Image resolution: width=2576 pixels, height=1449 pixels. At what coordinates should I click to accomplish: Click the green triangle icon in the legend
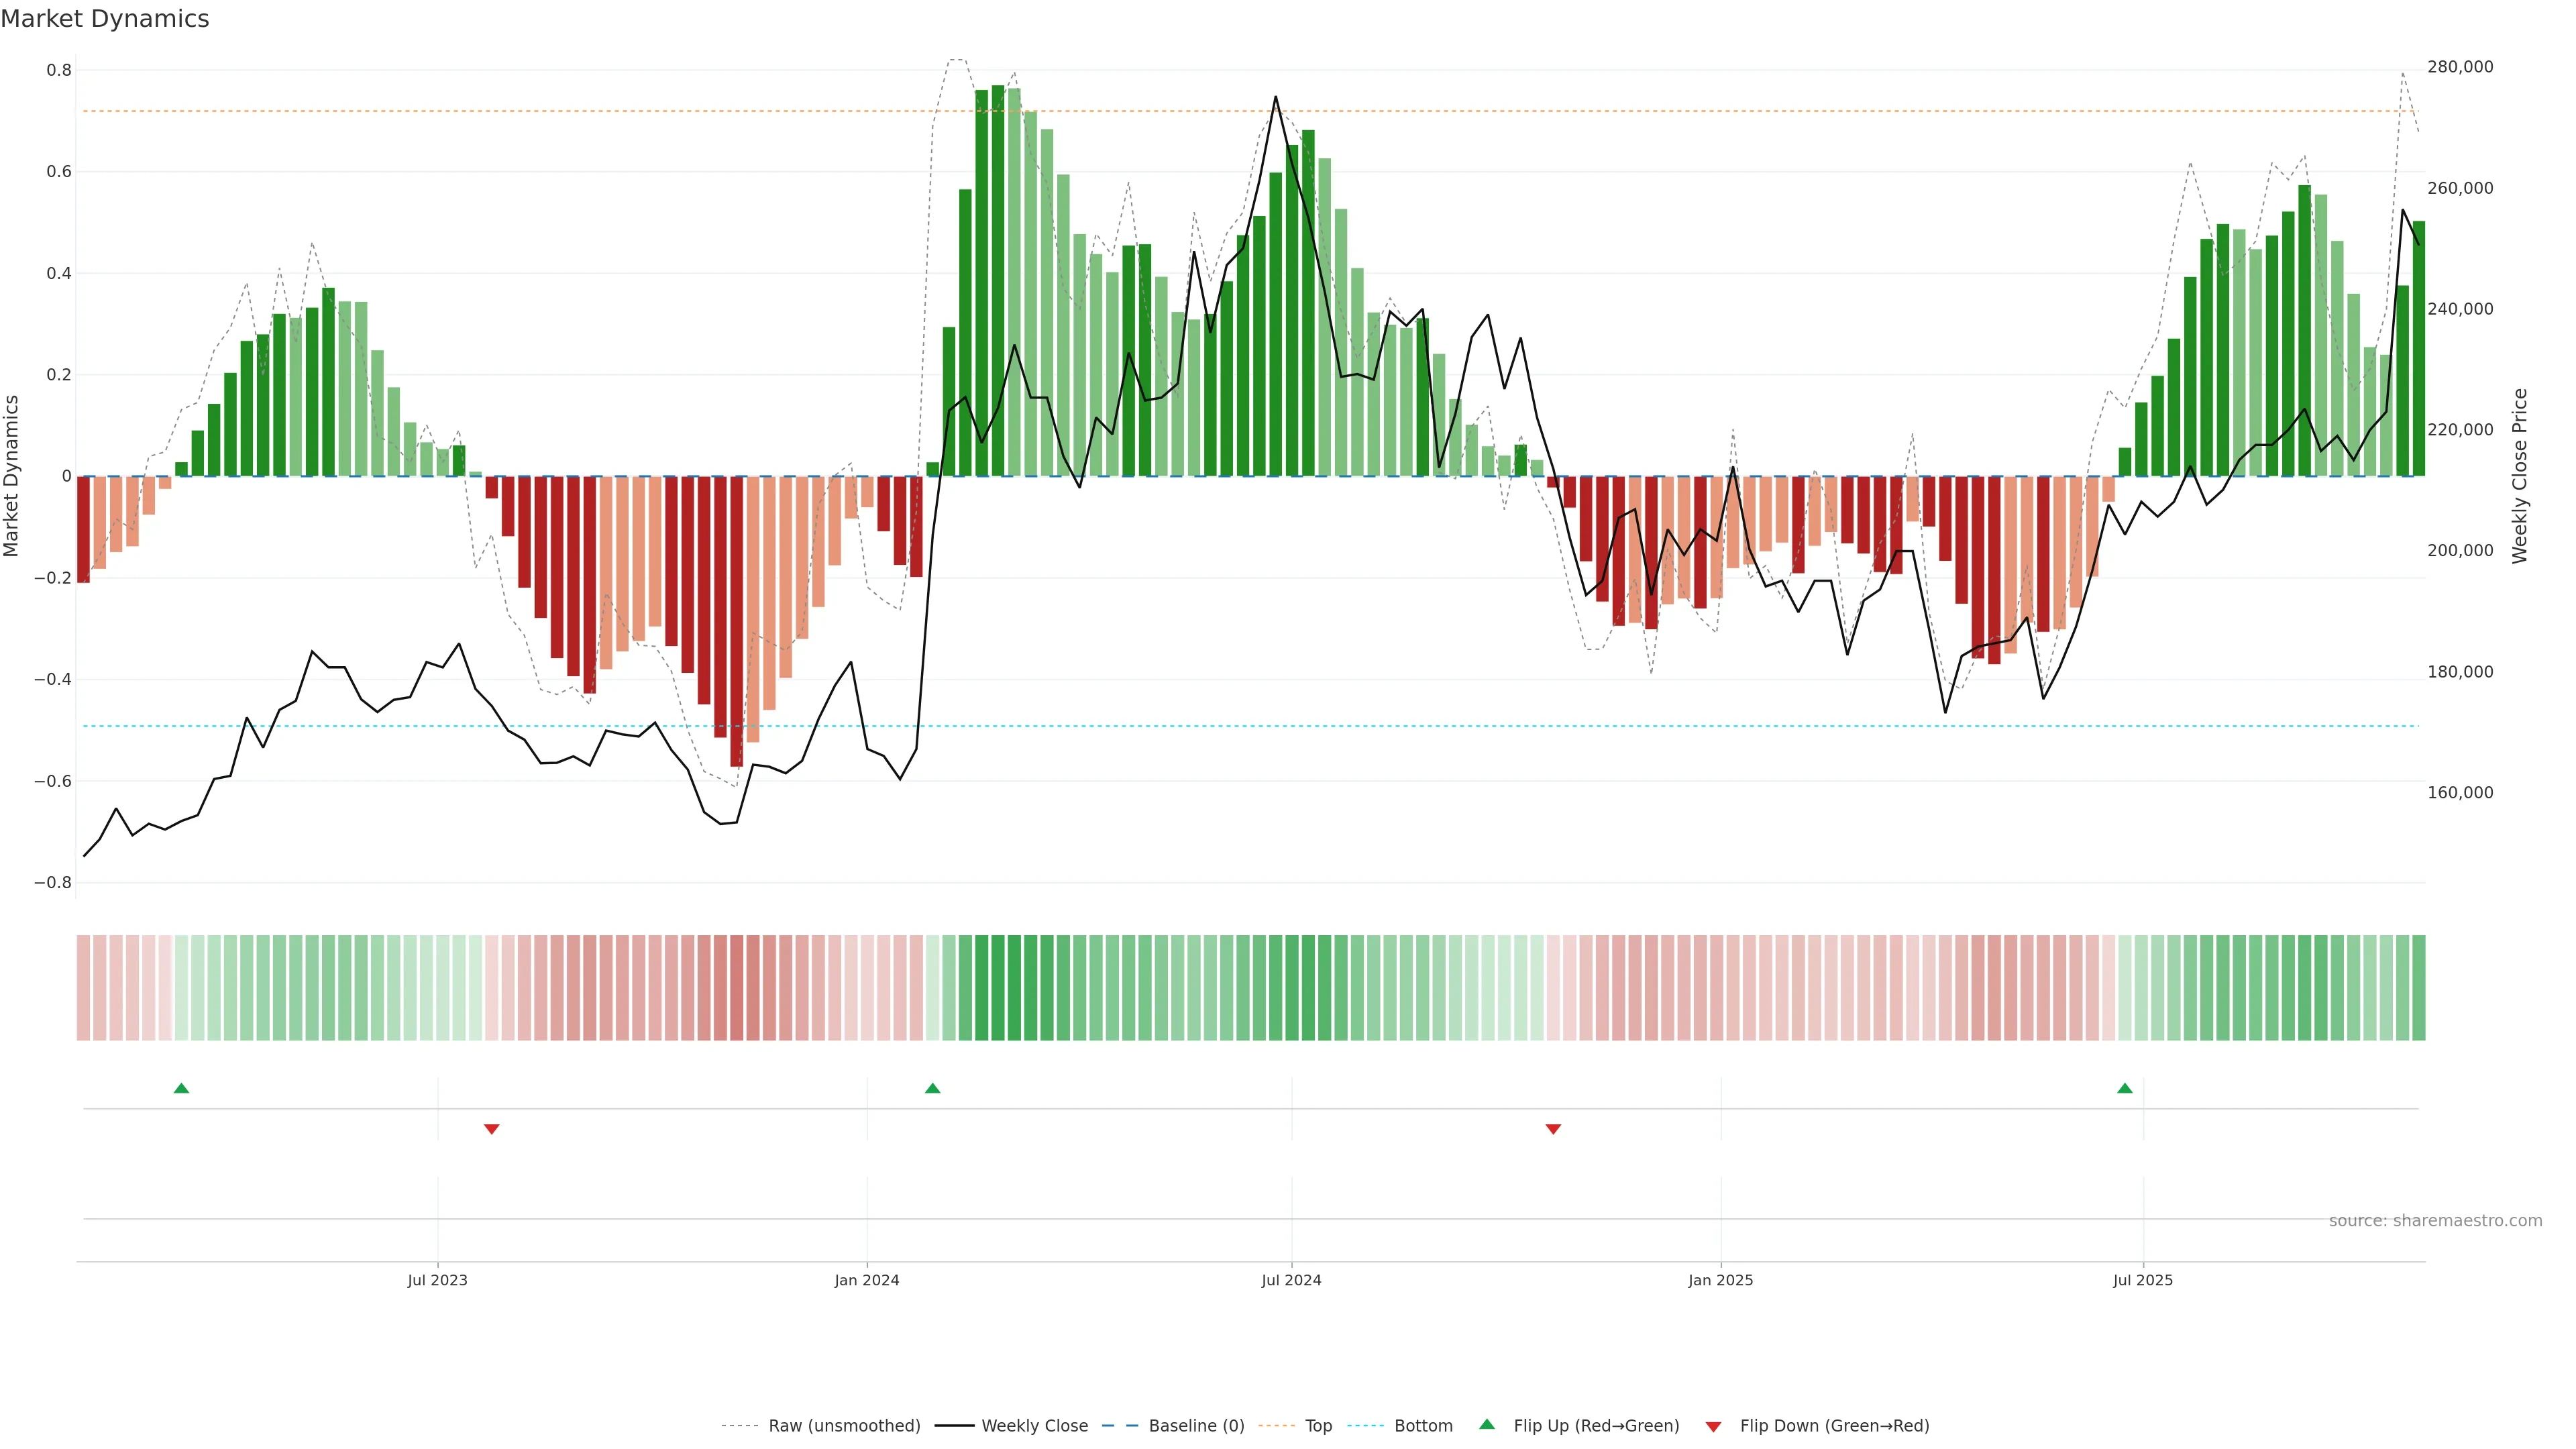1486,1424
